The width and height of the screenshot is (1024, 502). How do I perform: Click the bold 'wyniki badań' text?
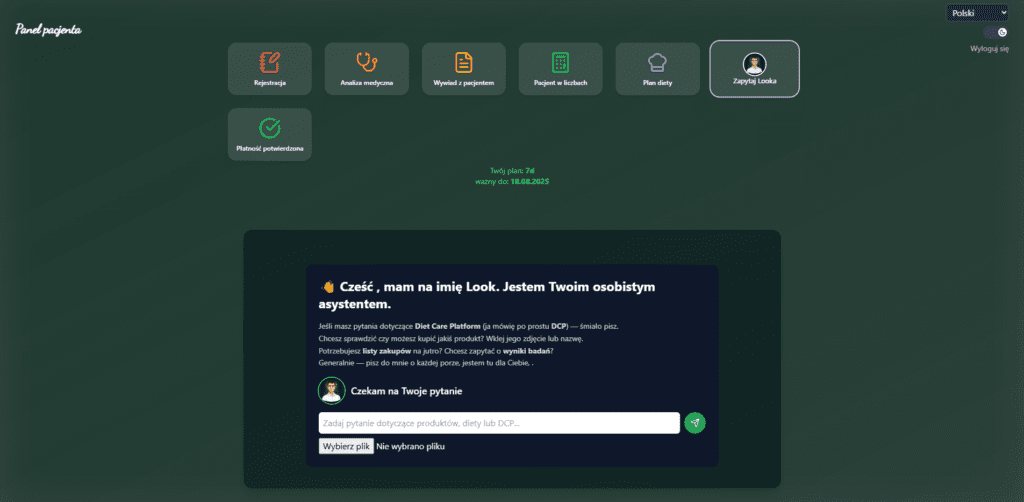click(x=528, y=351)
